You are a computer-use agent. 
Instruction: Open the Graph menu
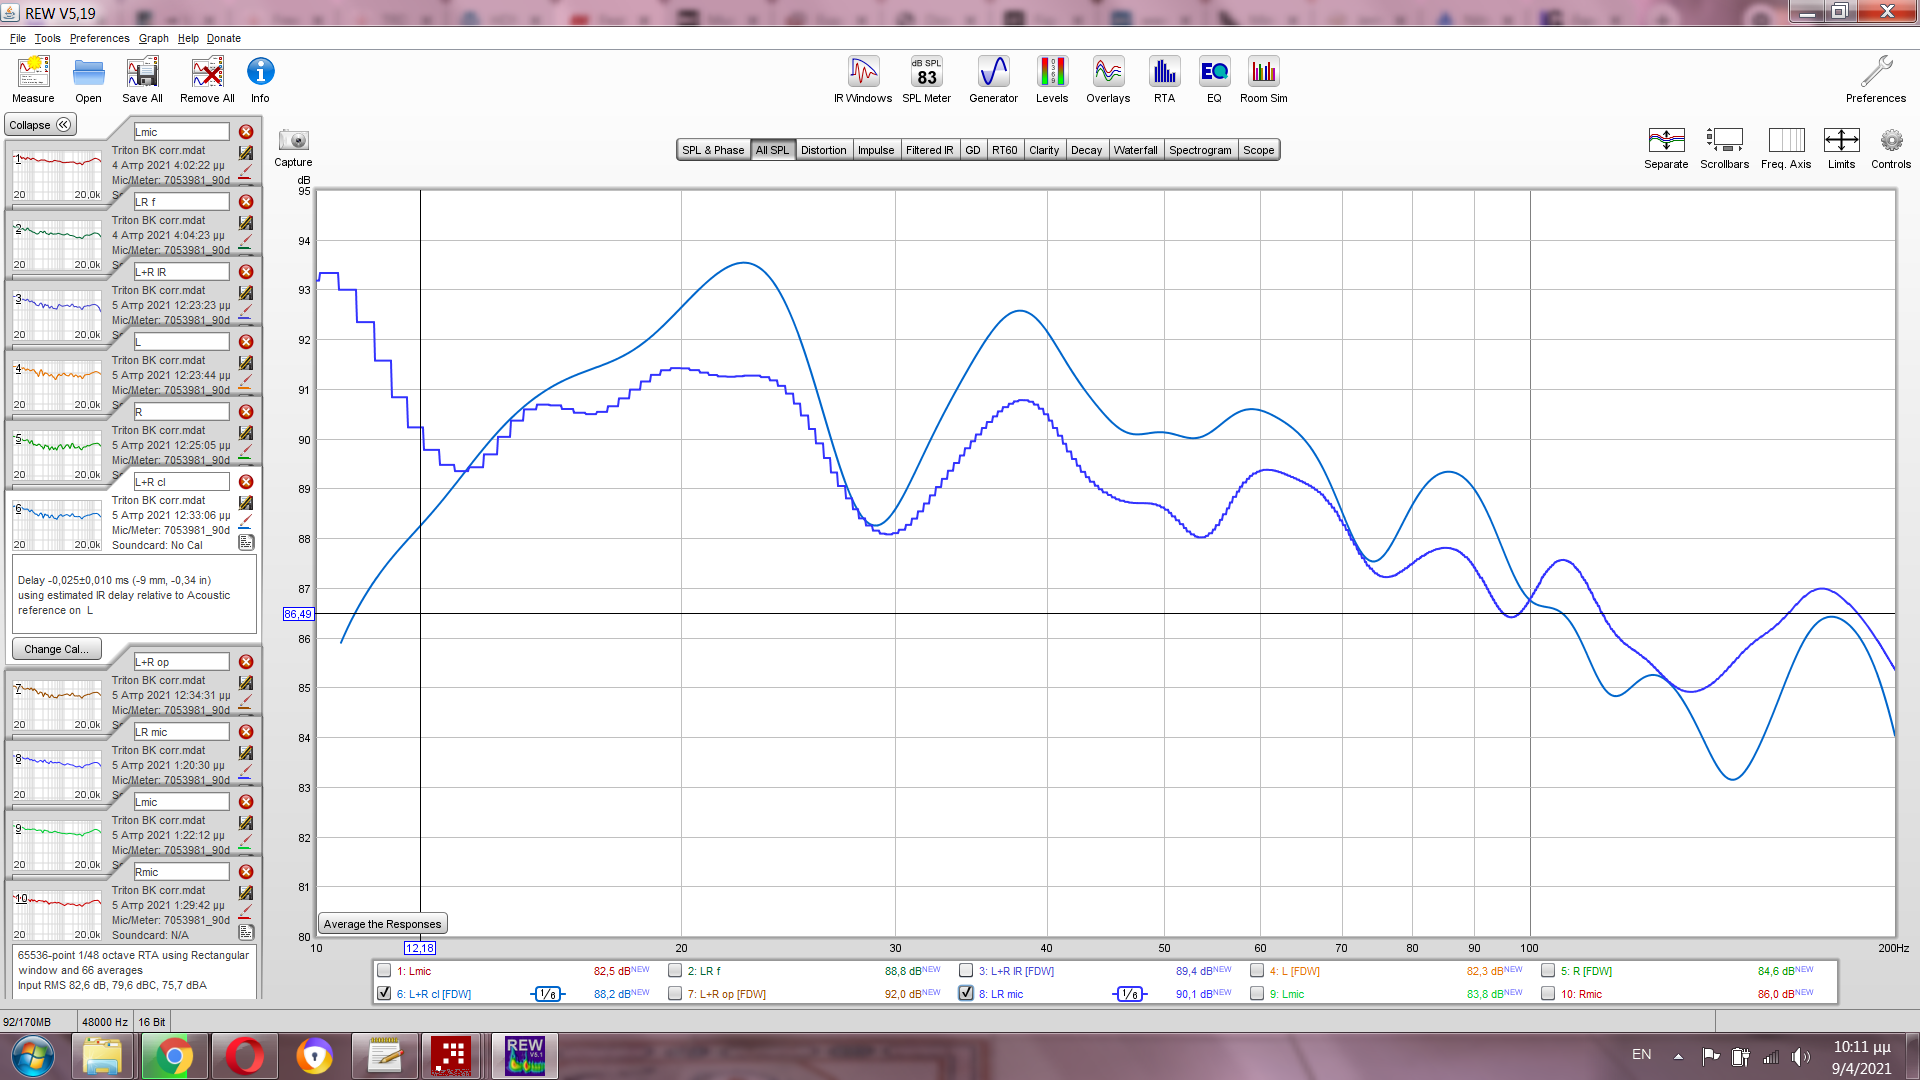[153, 38]
